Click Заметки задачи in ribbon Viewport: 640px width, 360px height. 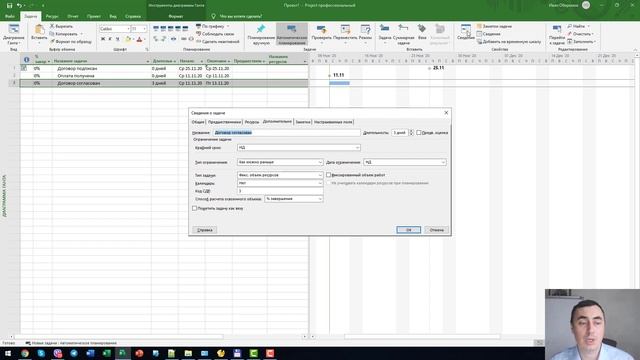[x=494, y=26]
